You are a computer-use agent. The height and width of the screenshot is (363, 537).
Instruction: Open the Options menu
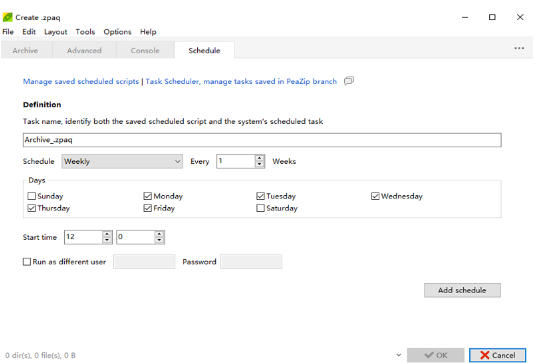click(x=117, y=32)
